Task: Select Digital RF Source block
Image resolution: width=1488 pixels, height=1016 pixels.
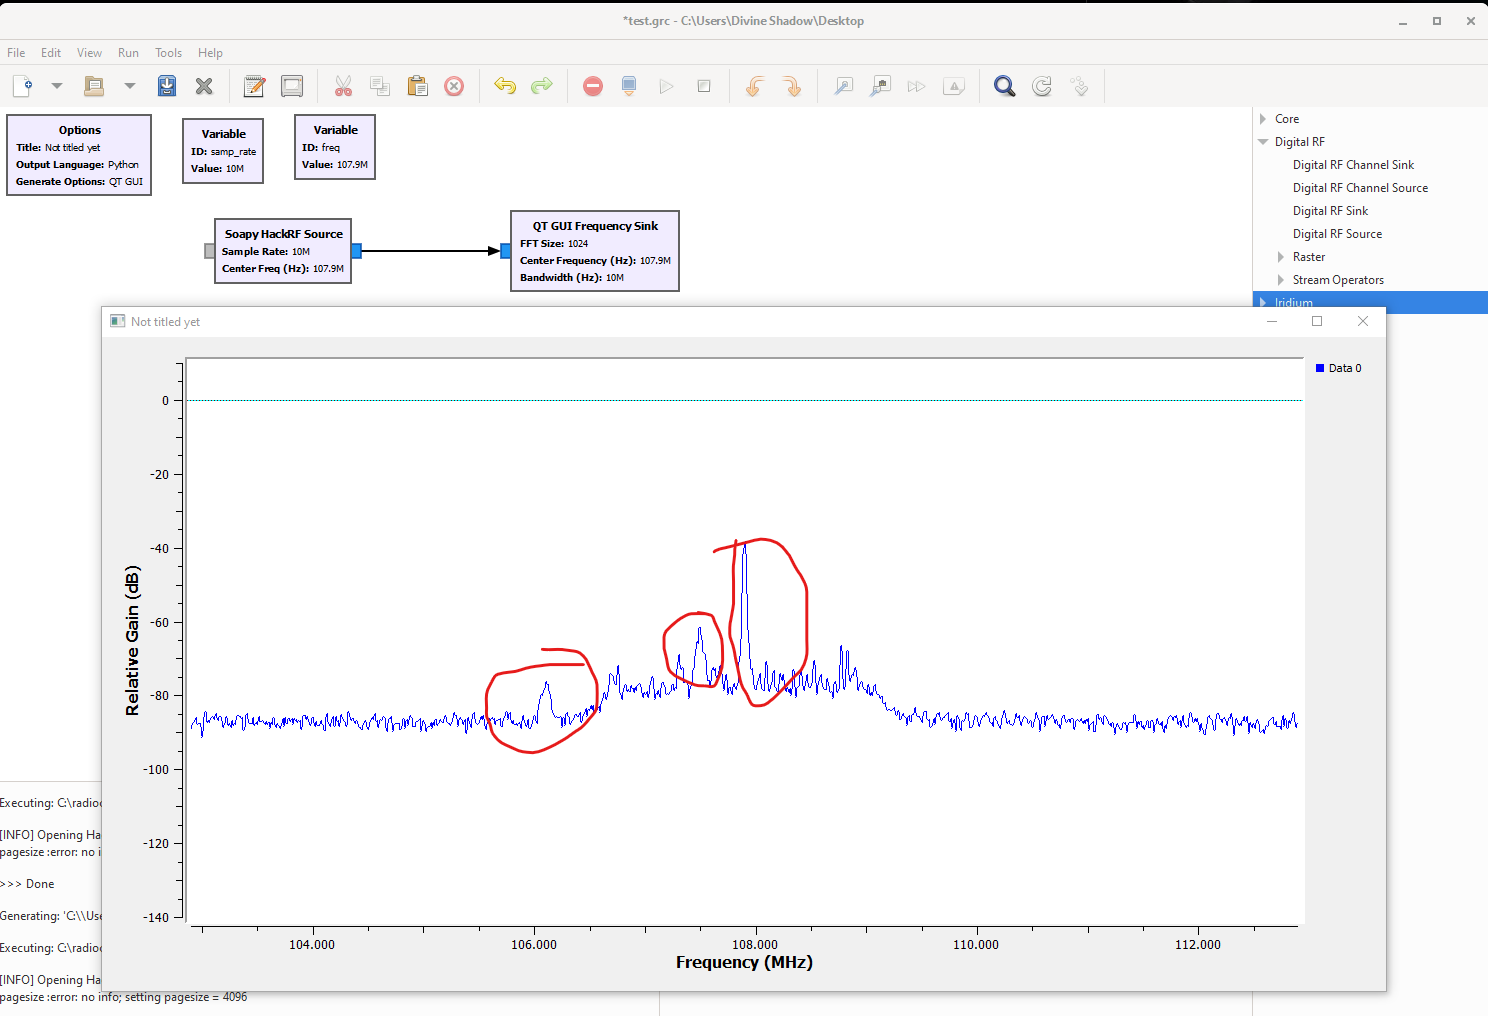Action: coord(1337,234)
